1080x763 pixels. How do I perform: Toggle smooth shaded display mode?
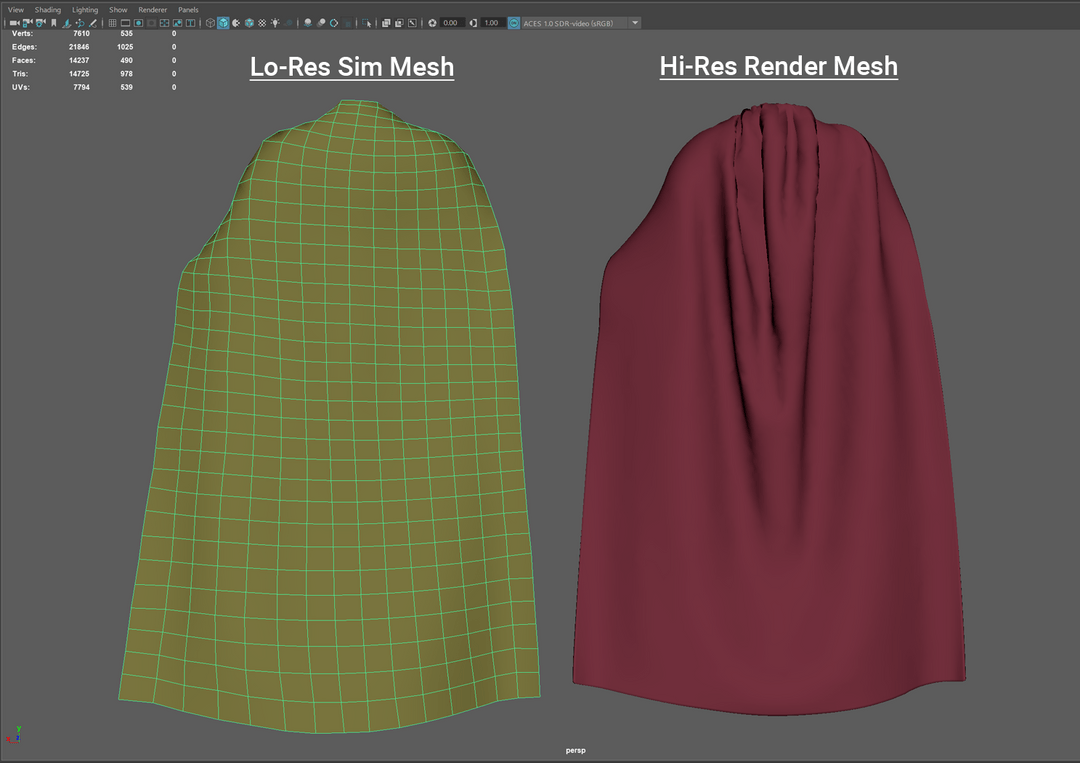(224, 22)
